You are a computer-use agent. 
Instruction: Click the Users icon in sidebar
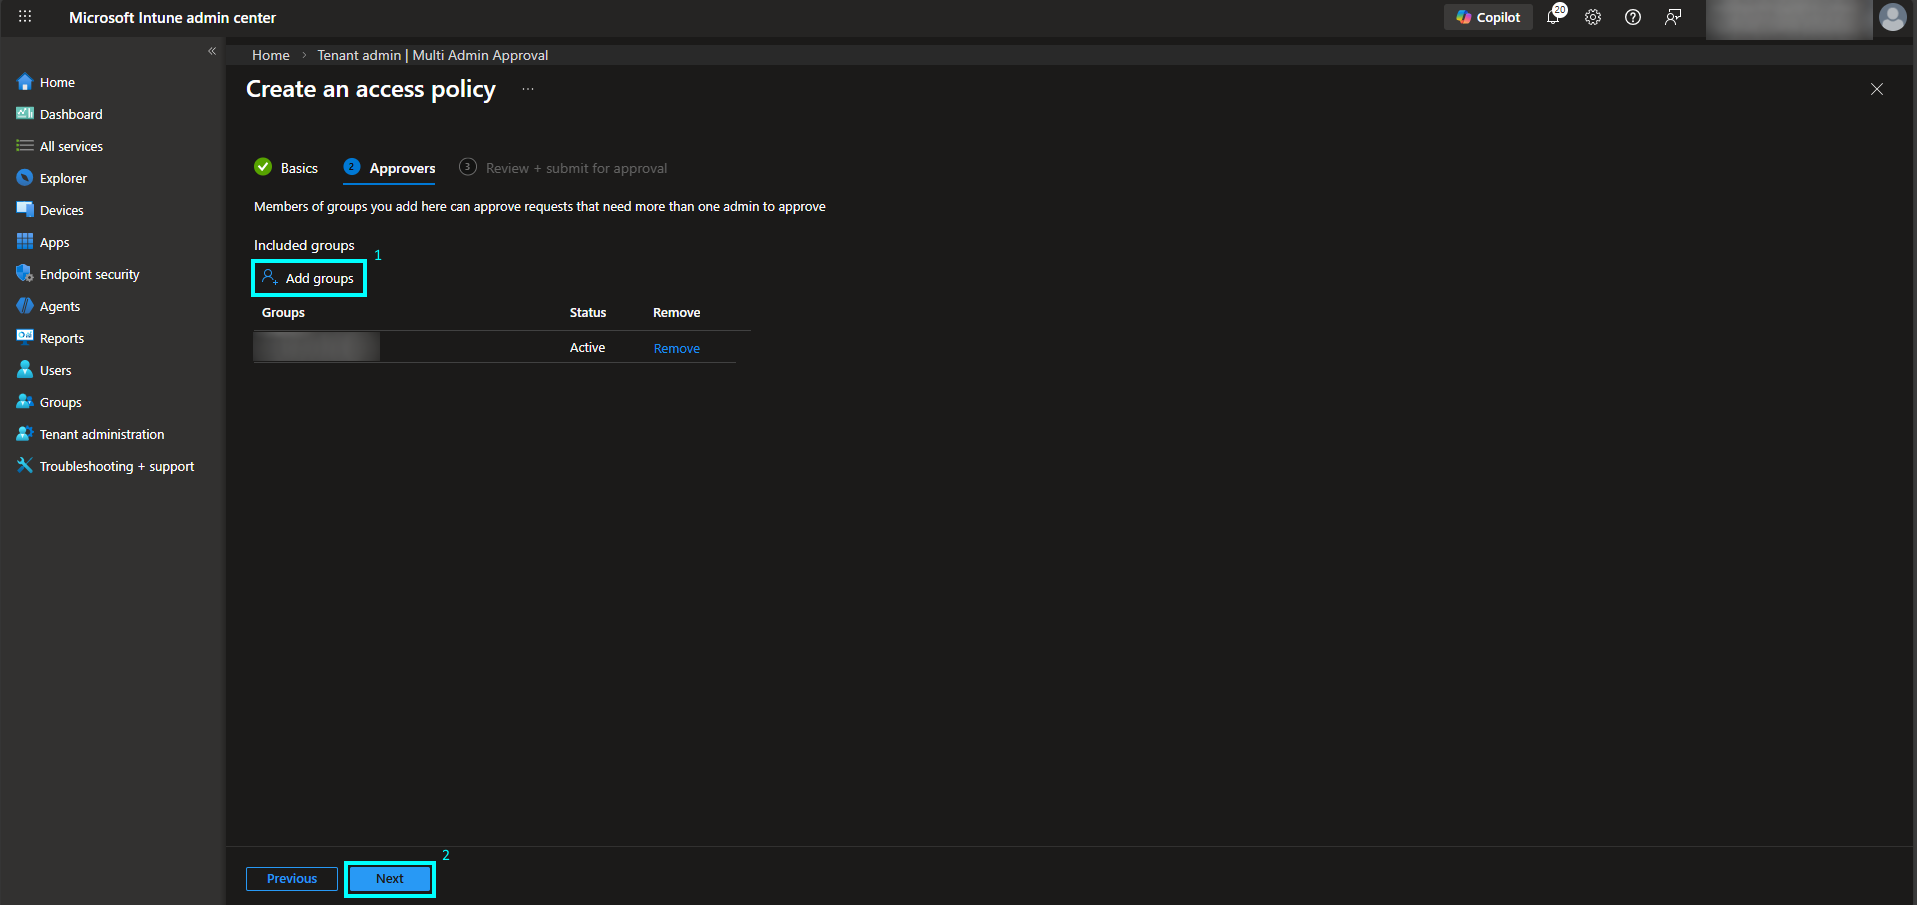[x=25, y=370]
